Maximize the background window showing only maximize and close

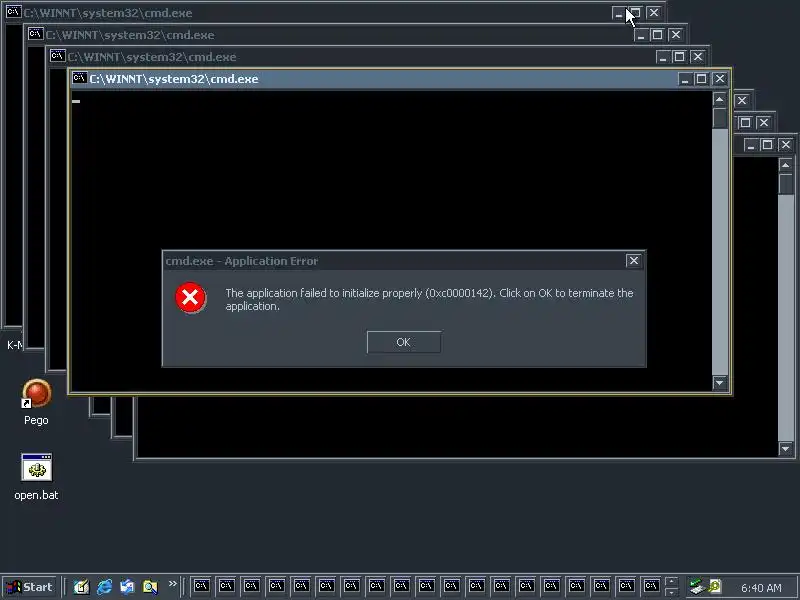745,122
